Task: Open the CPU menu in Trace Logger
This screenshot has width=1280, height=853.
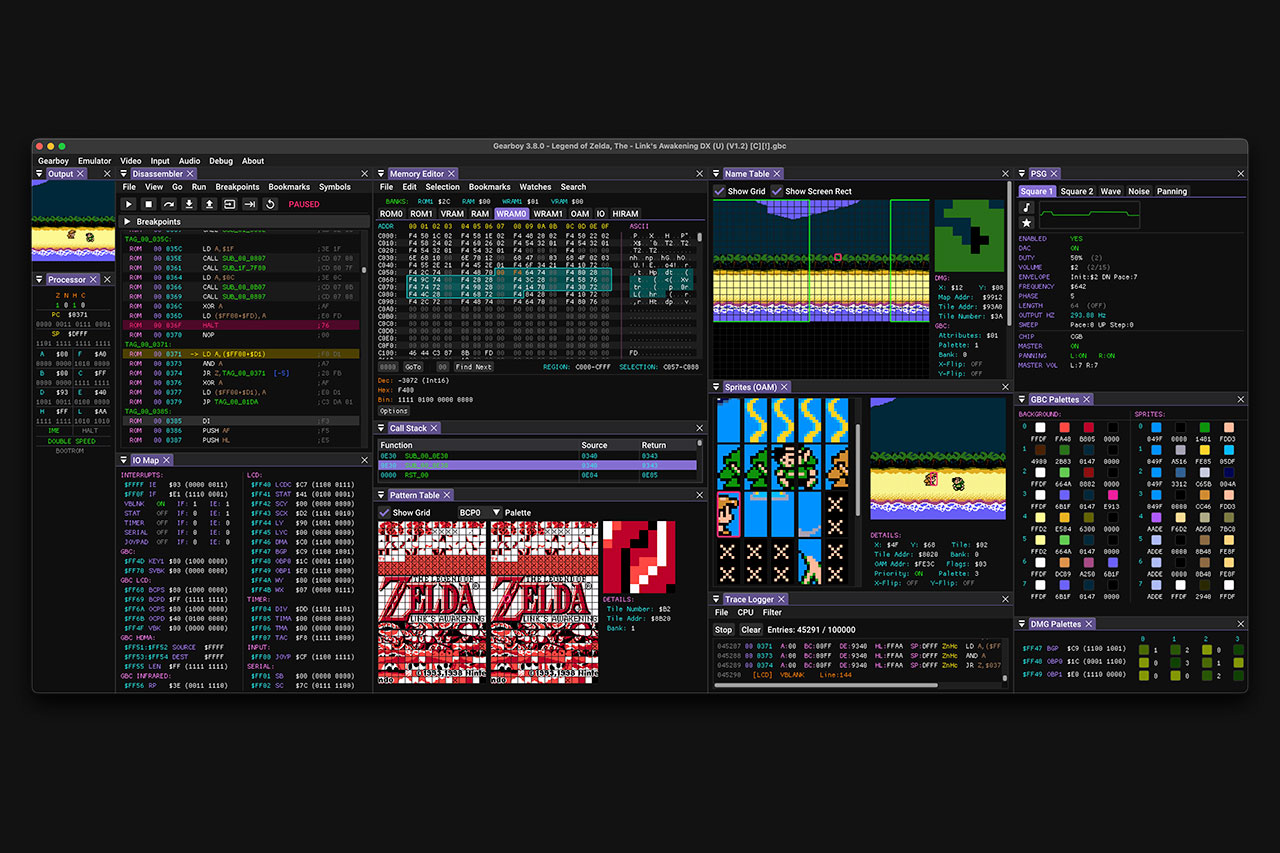Action: [x=746, y=612]
